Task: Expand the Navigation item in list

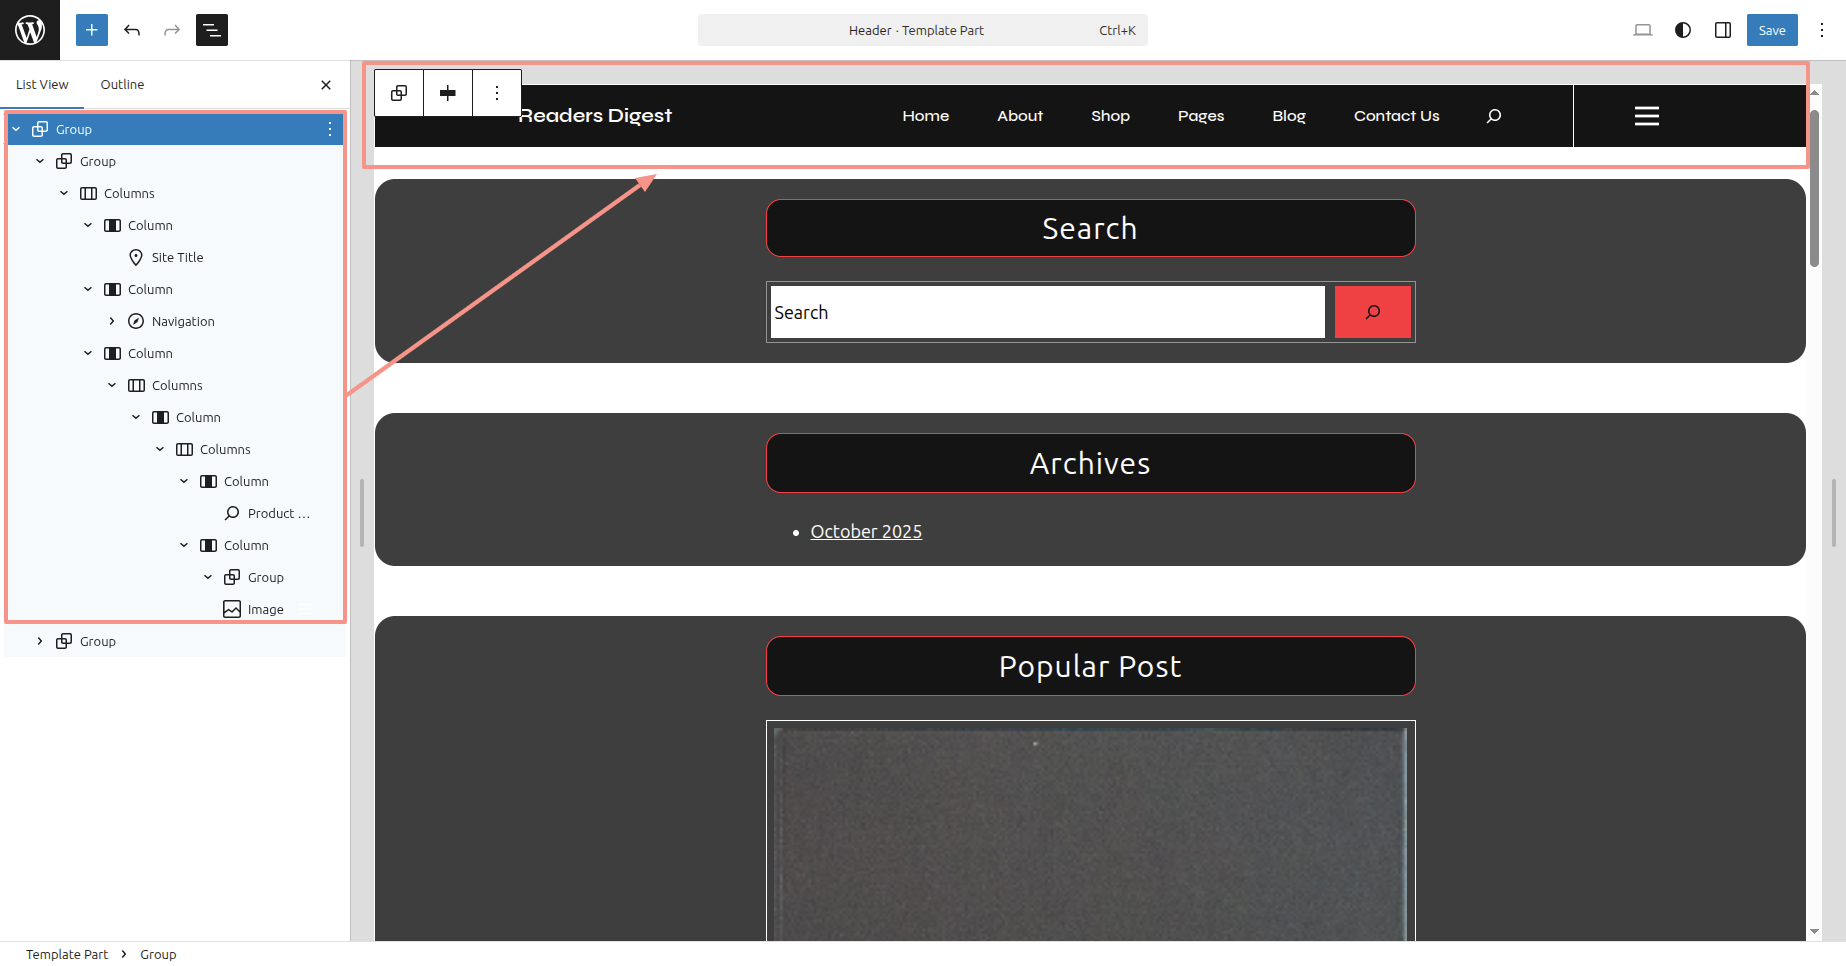Action: tap(112, 321)
